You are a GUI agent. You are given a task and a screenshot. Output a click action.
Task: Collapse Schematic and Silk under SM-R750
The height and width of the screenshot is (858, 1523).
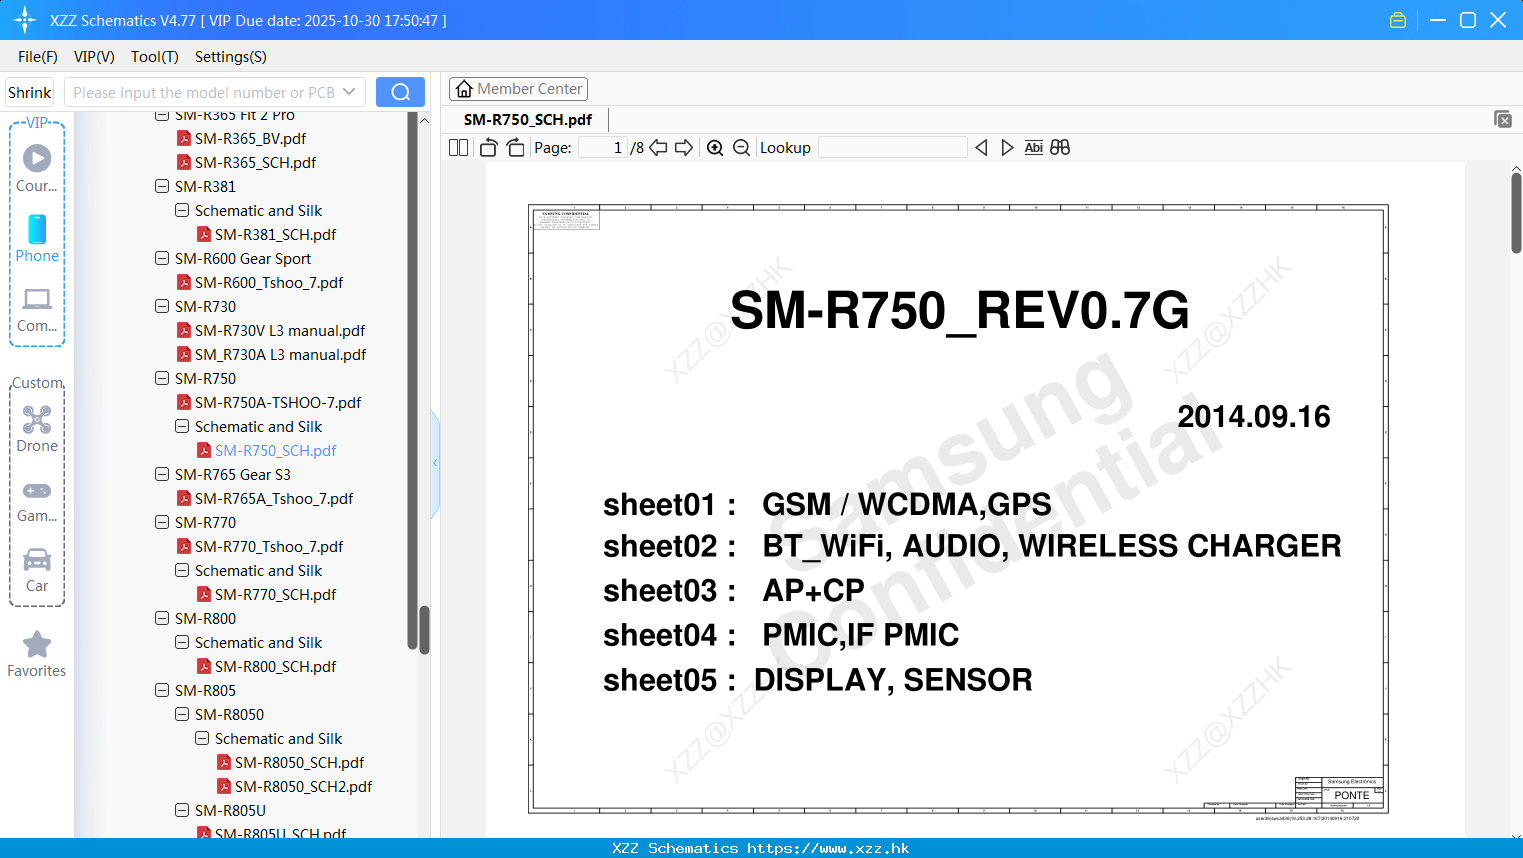tap(182, 426)
